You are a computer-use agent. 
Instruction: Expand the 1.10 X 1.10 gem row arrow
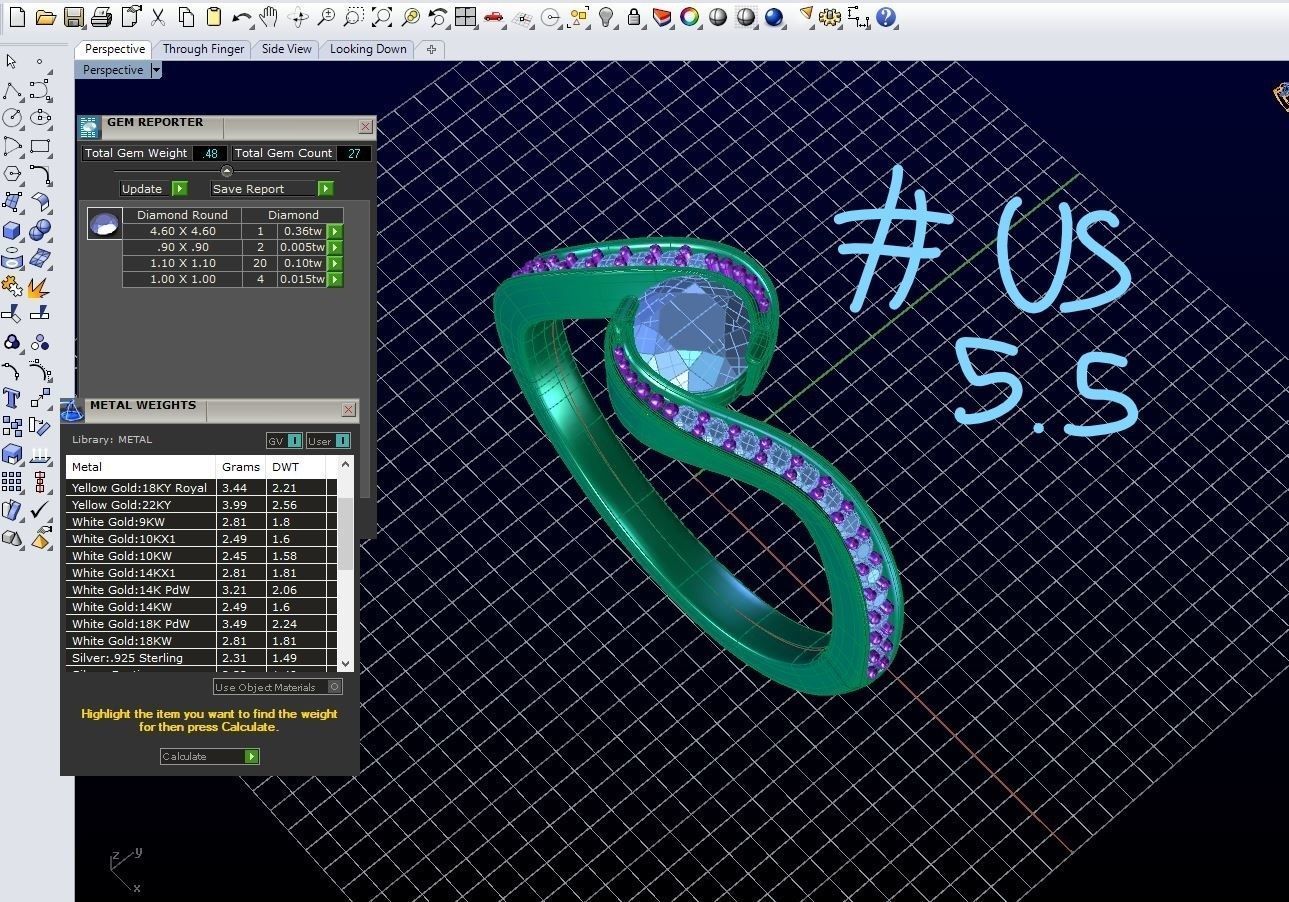pyautogui.click(x=335, y=263)
